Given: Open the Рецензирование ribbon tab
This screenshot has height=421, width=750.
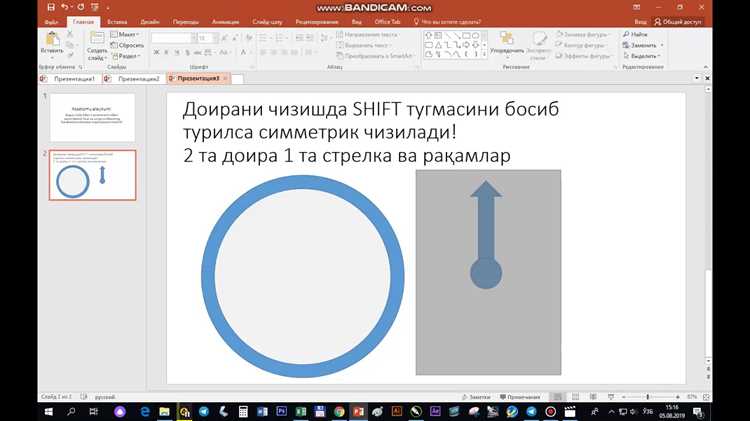Looking at the screenshot, I should point(317,22).
